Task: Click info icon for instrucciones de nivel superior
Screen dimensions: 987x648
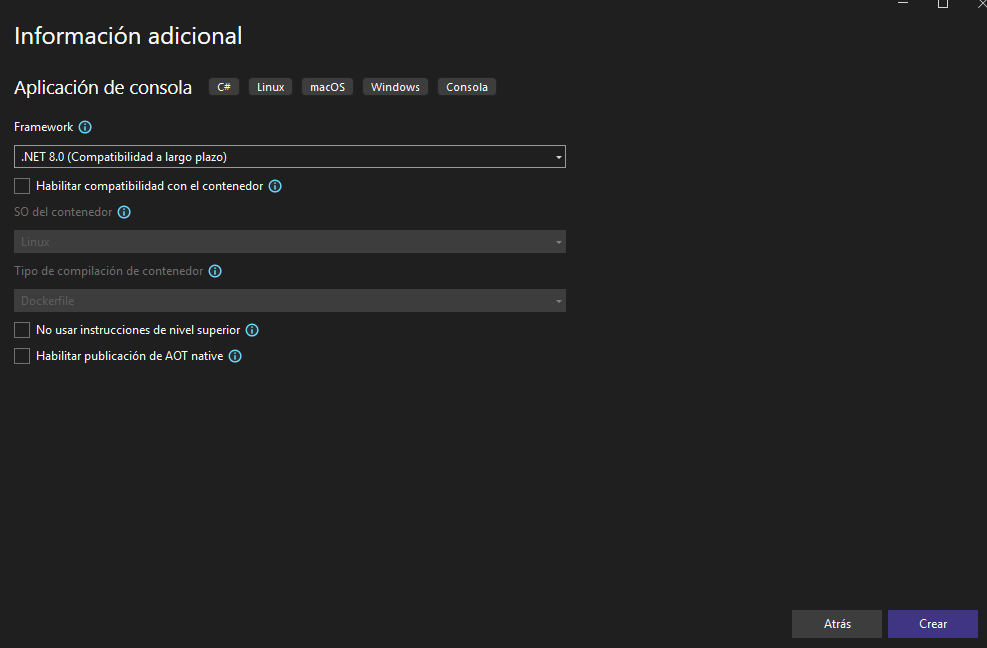Action: 252,330
